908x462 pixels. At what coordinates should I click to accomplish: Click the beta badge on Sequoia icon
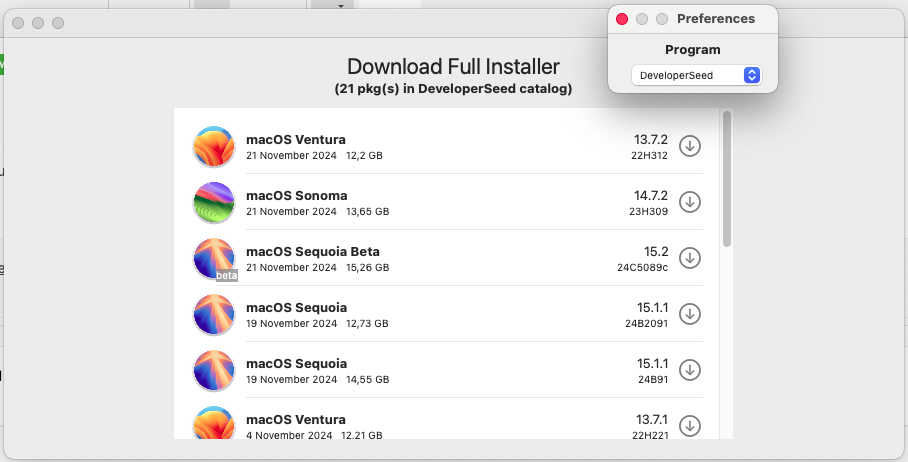click(x=226, y=276)
